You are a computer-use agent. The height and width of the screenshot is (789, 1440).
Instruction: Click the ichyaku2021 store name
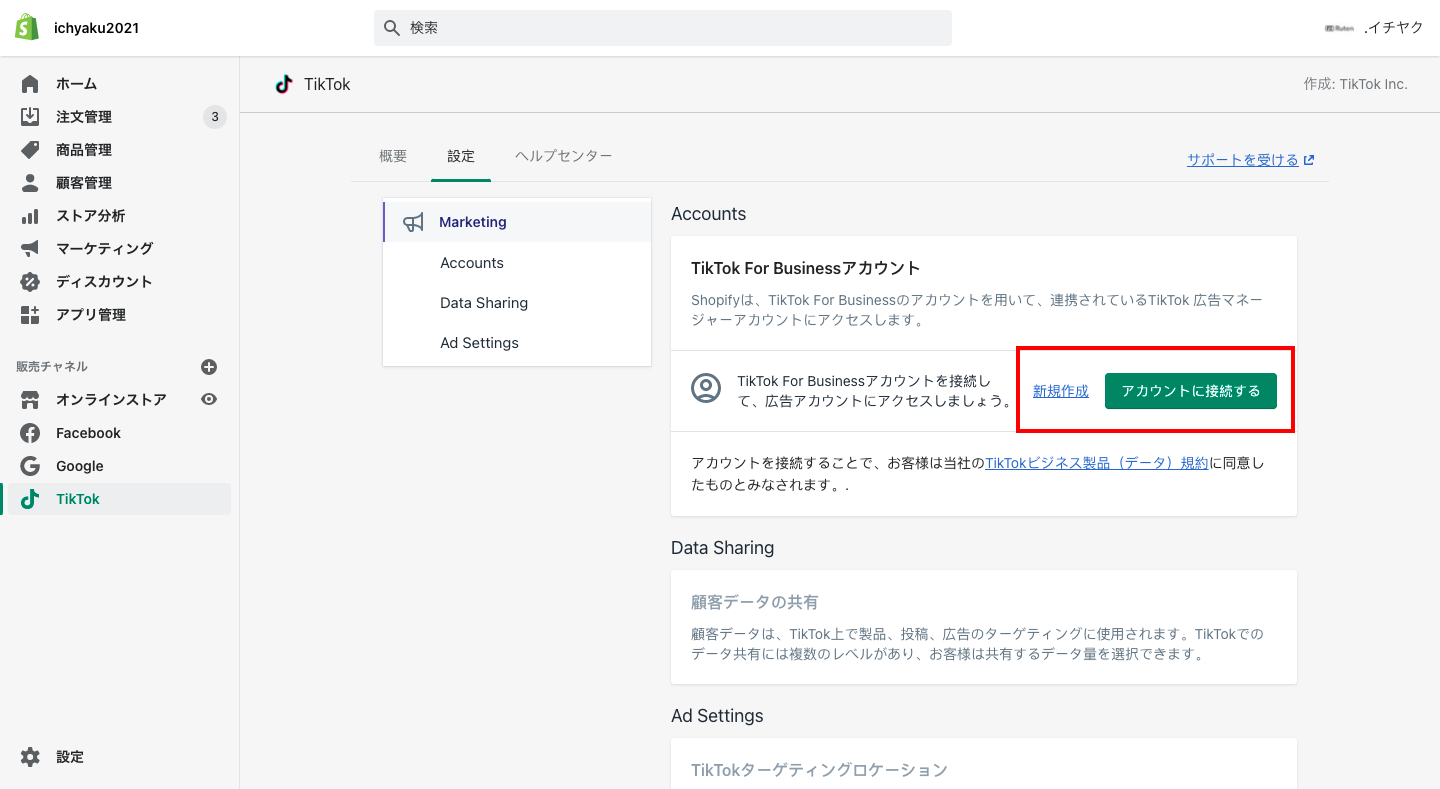coord(96,28)
